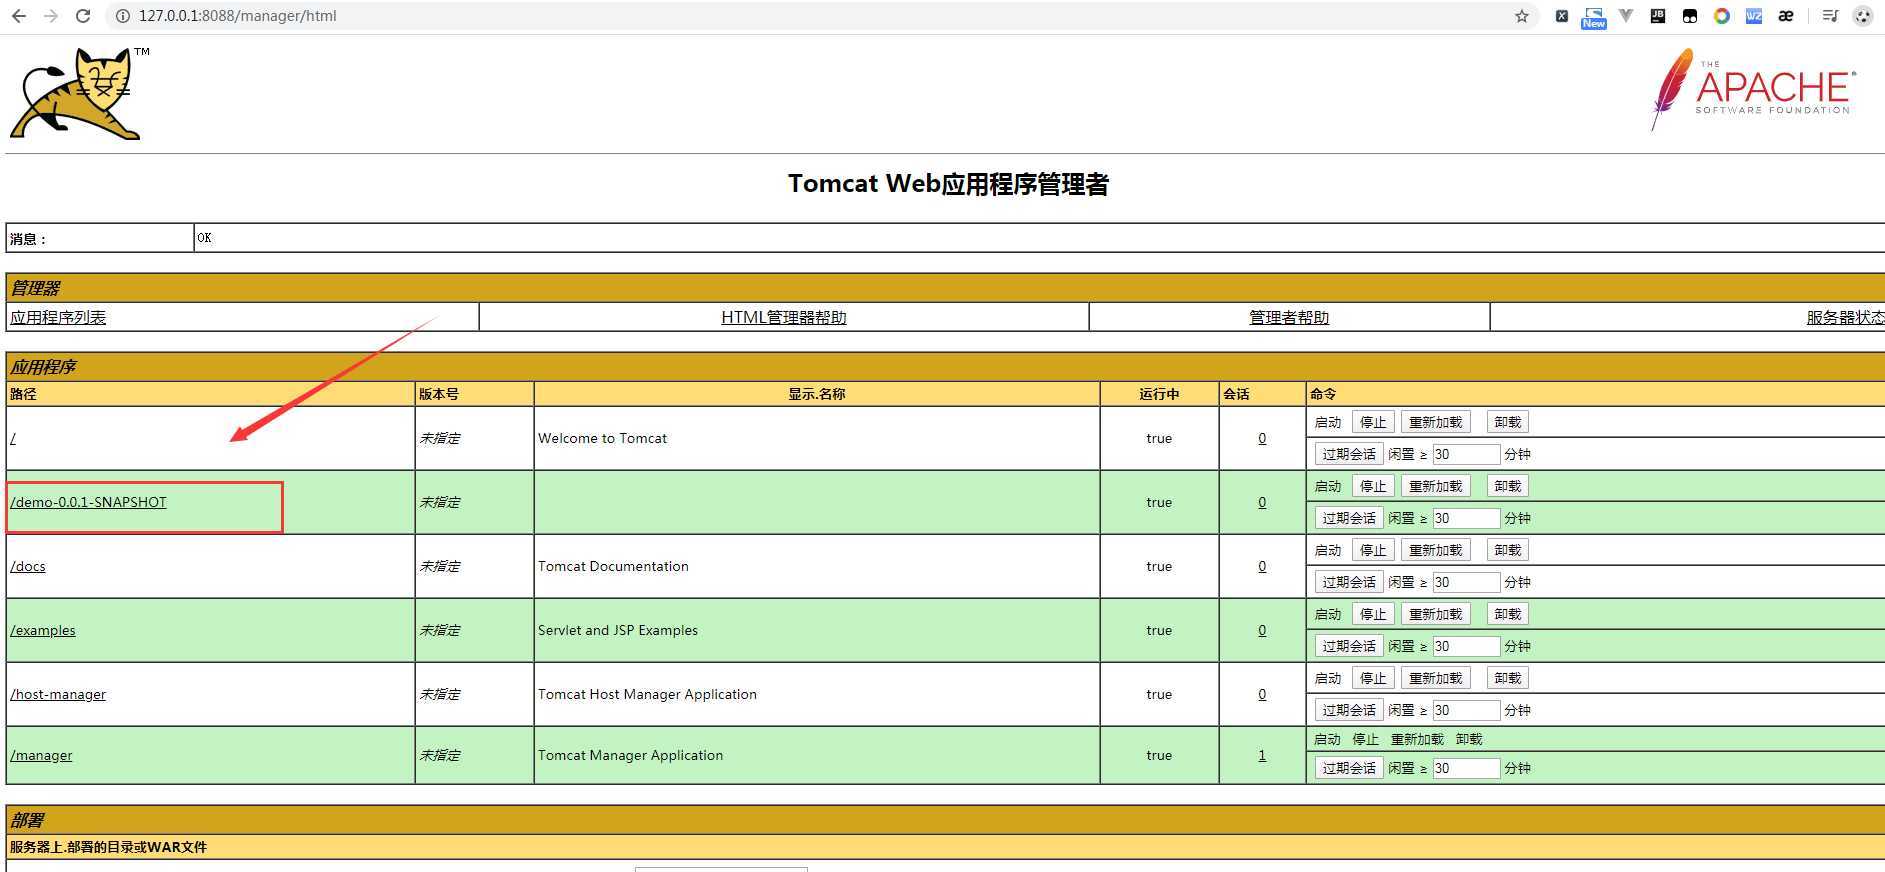Stop the demo-0.0.1-SNAPSHOT application
Viewport: 1885px width, 872px height.
click(1373, 486)
